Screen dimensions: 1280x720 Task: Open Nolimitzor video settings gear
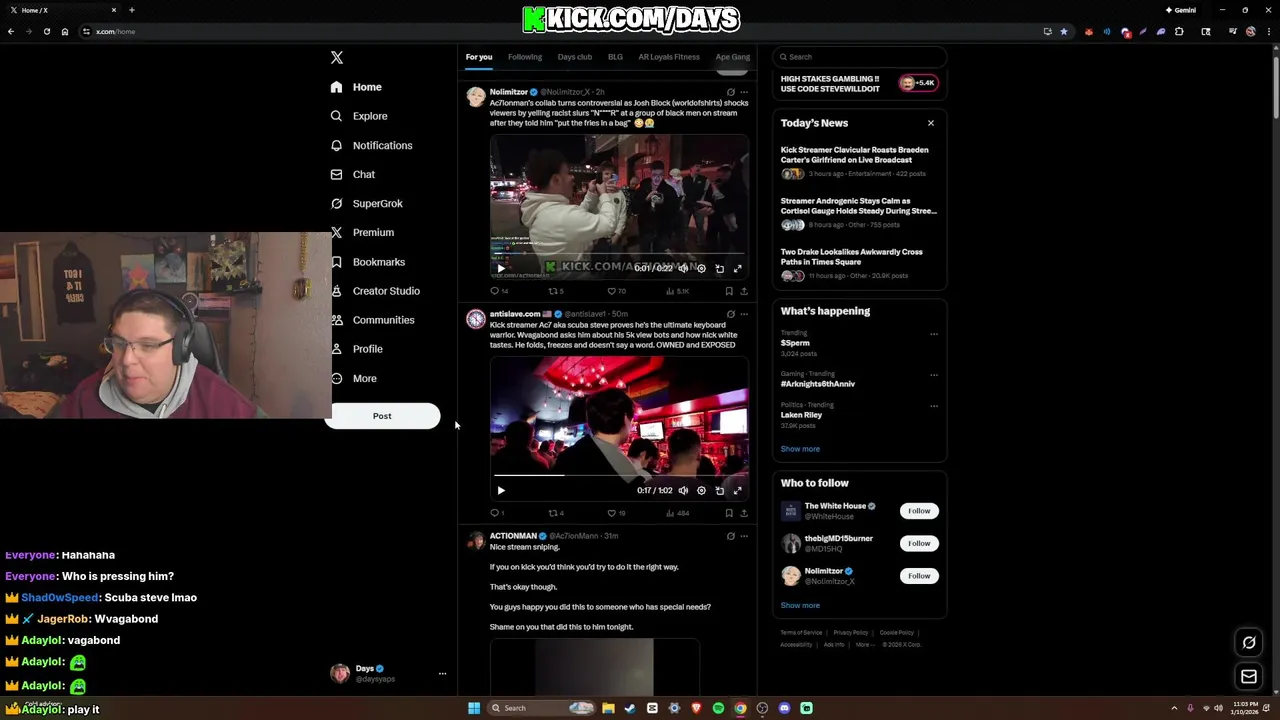701,268
